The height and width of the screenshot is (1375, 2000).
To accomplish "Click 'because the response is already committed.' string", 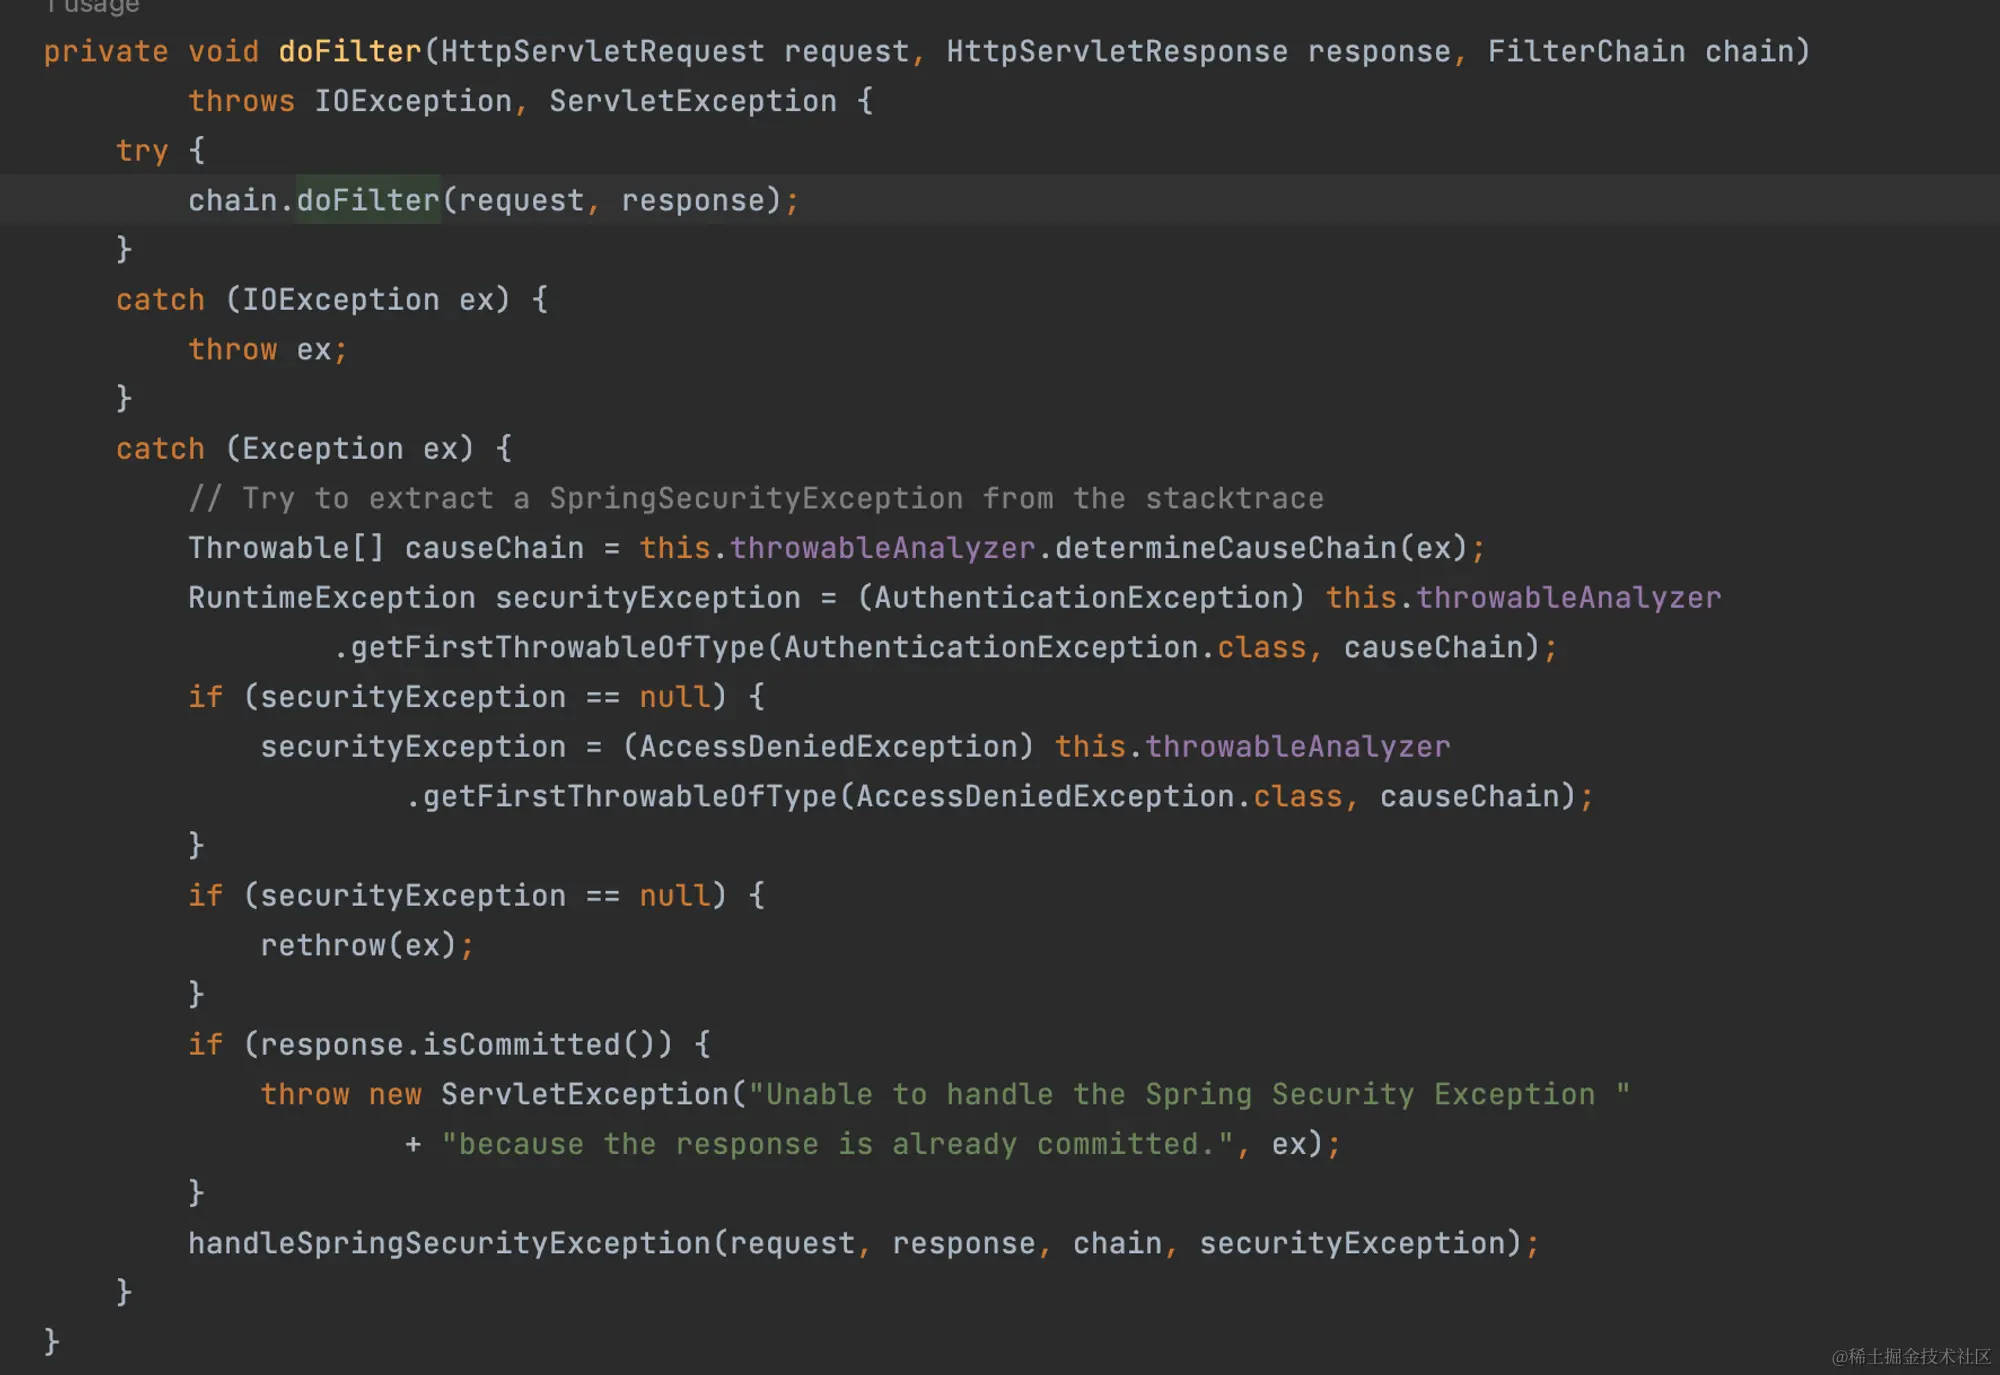I will [836, 1144].
